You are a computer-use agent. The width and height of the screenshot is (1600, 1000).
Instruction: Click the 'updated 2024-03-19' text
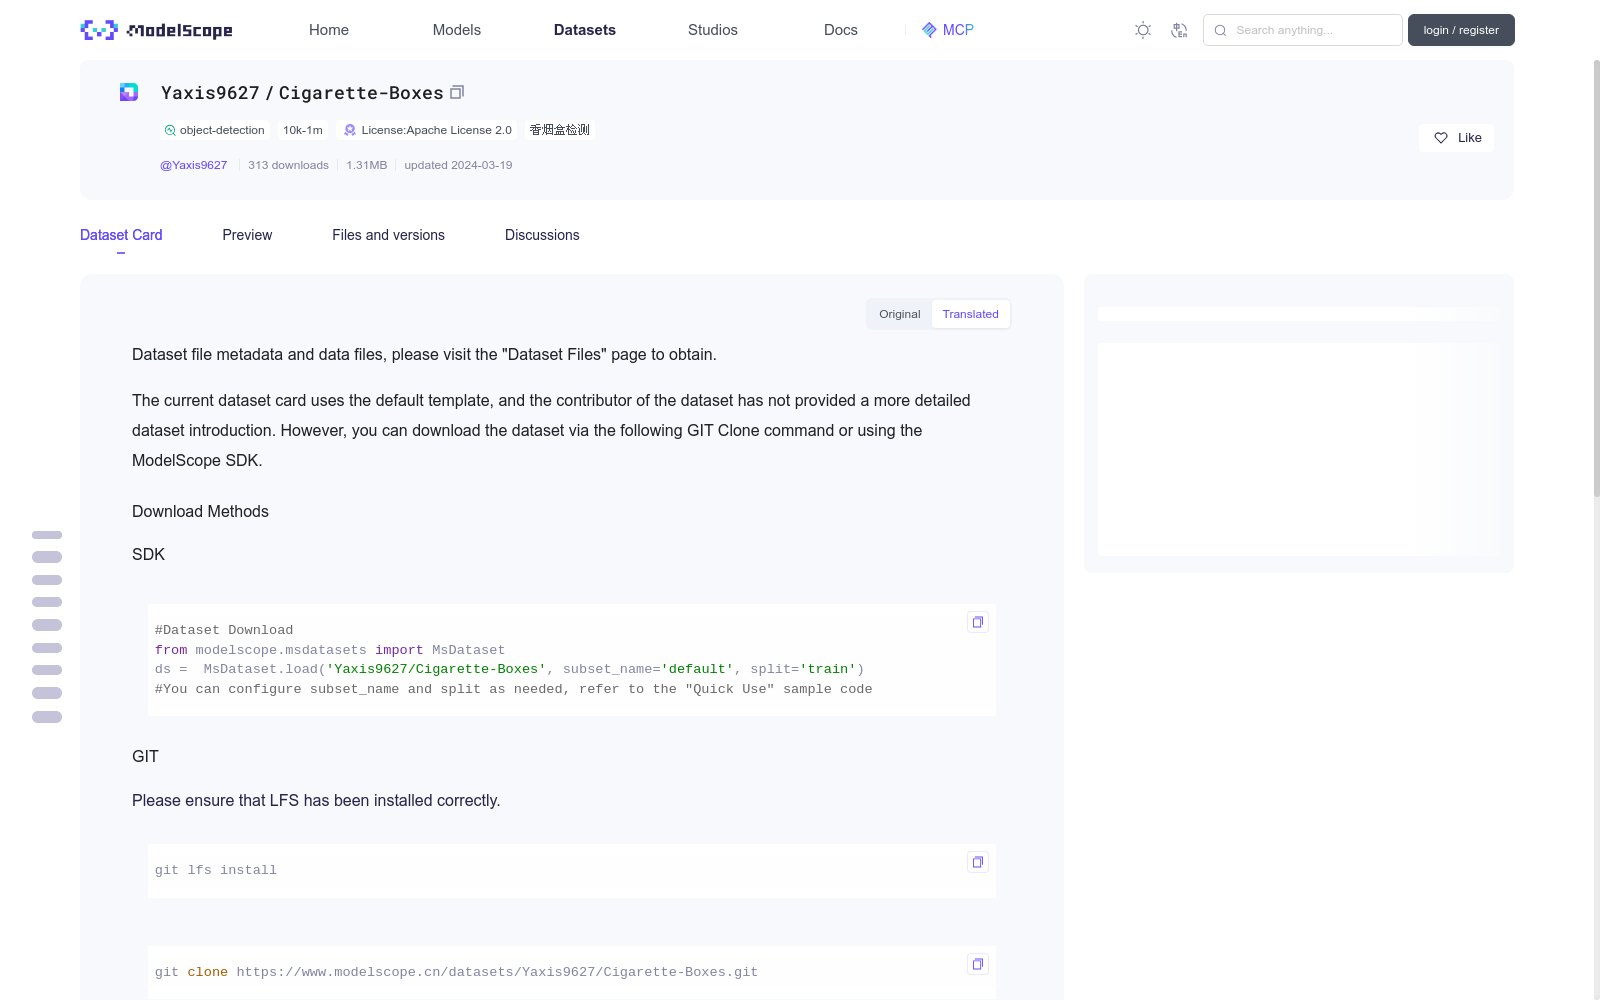458,165
